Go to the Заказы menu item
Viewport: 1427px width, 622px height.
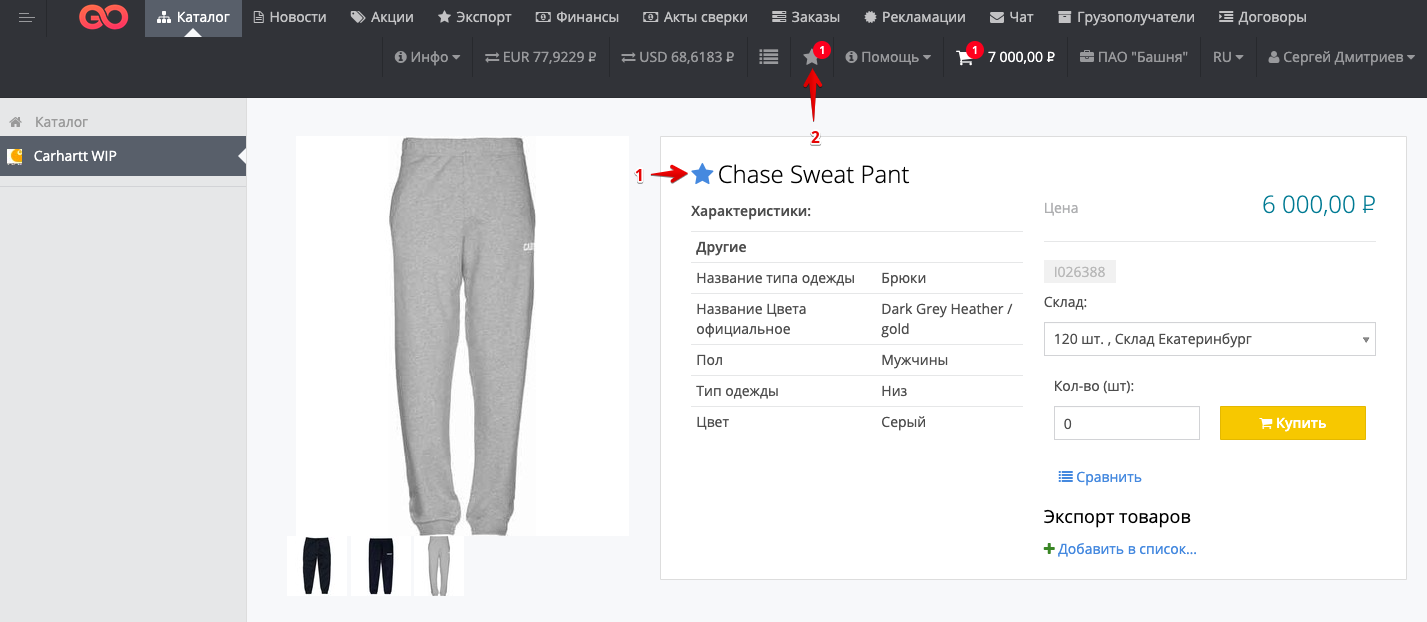806,17
